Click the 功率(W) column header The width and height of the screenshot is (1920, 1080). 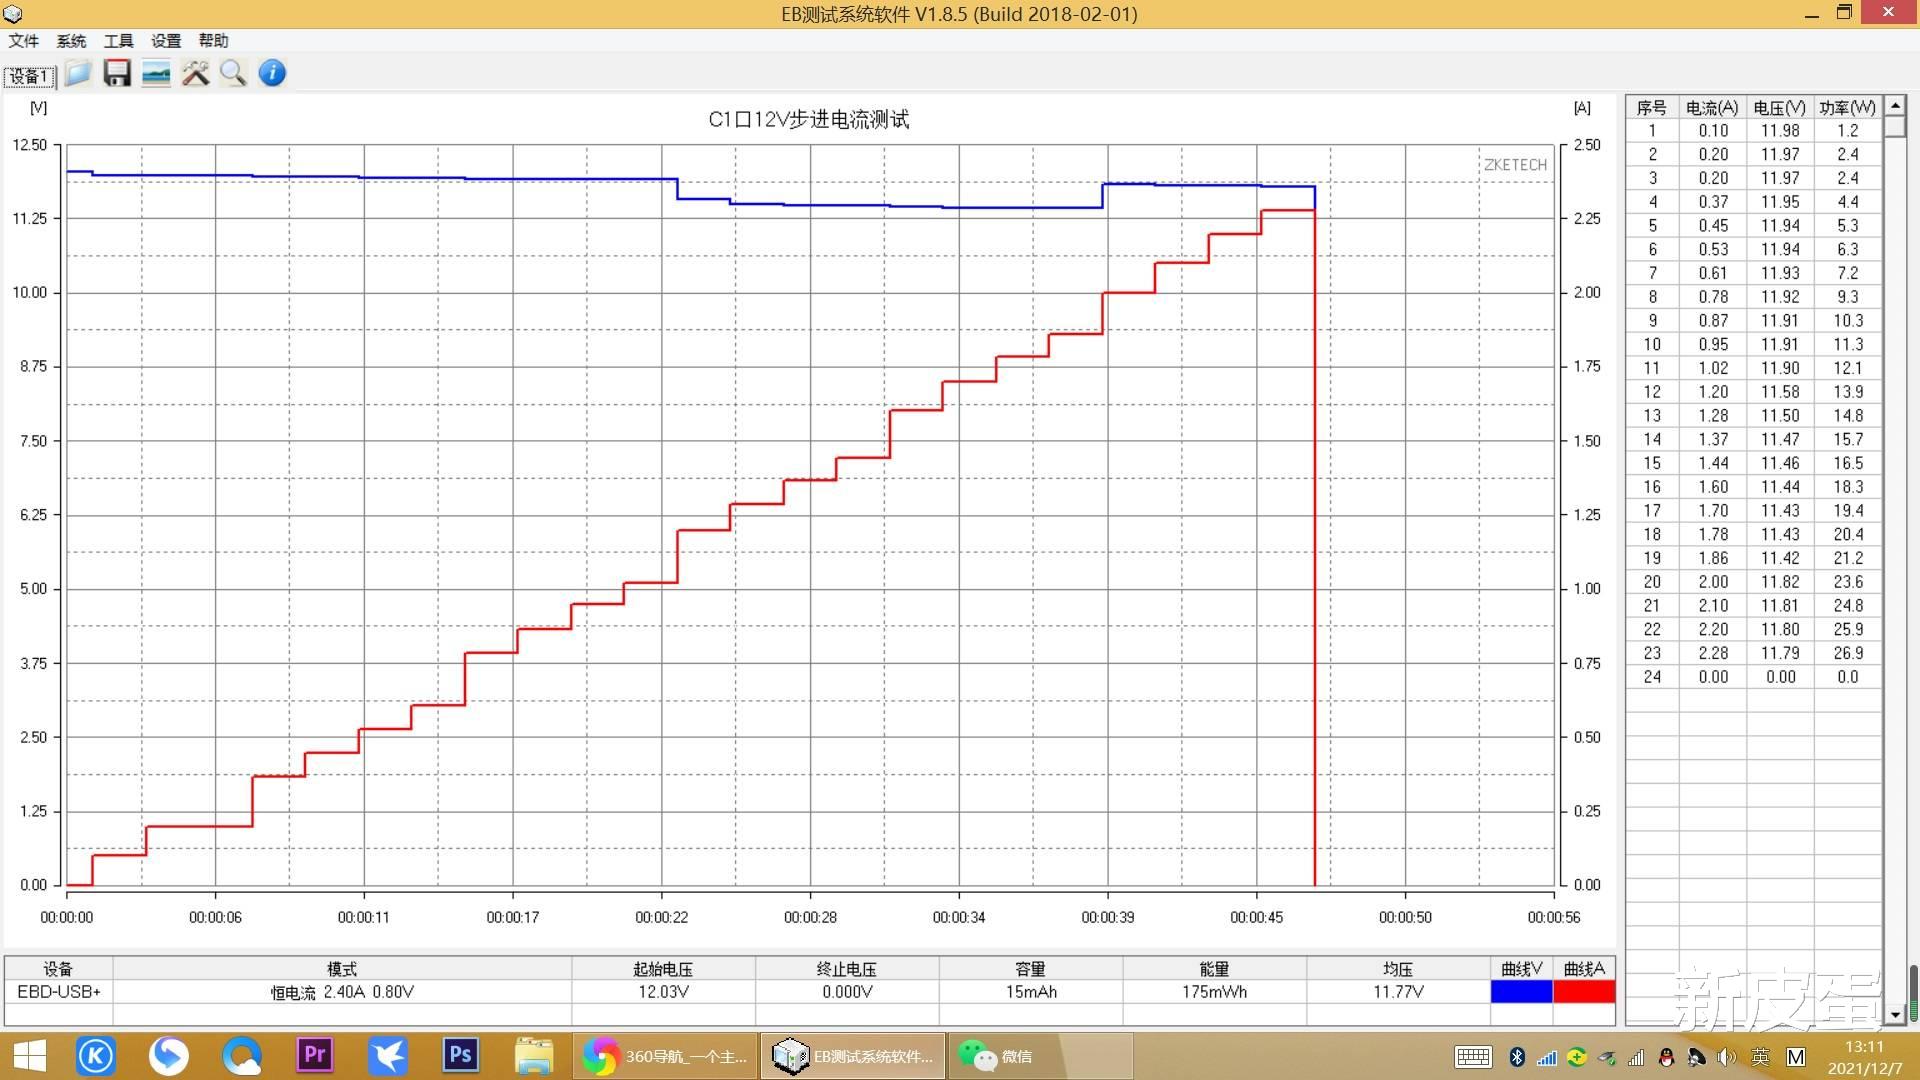click(1847, 108)
